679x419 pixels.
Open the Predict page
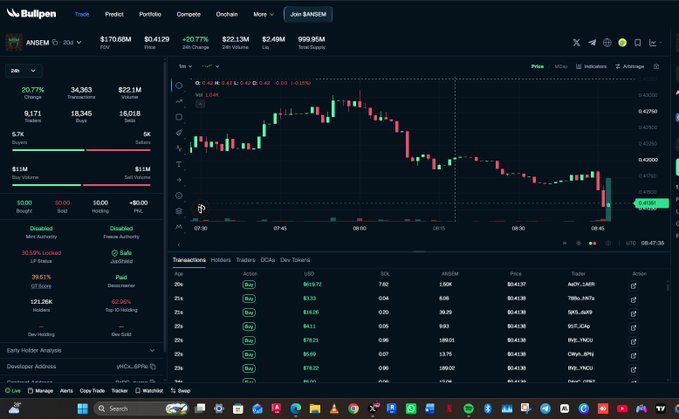click(114, 14)
